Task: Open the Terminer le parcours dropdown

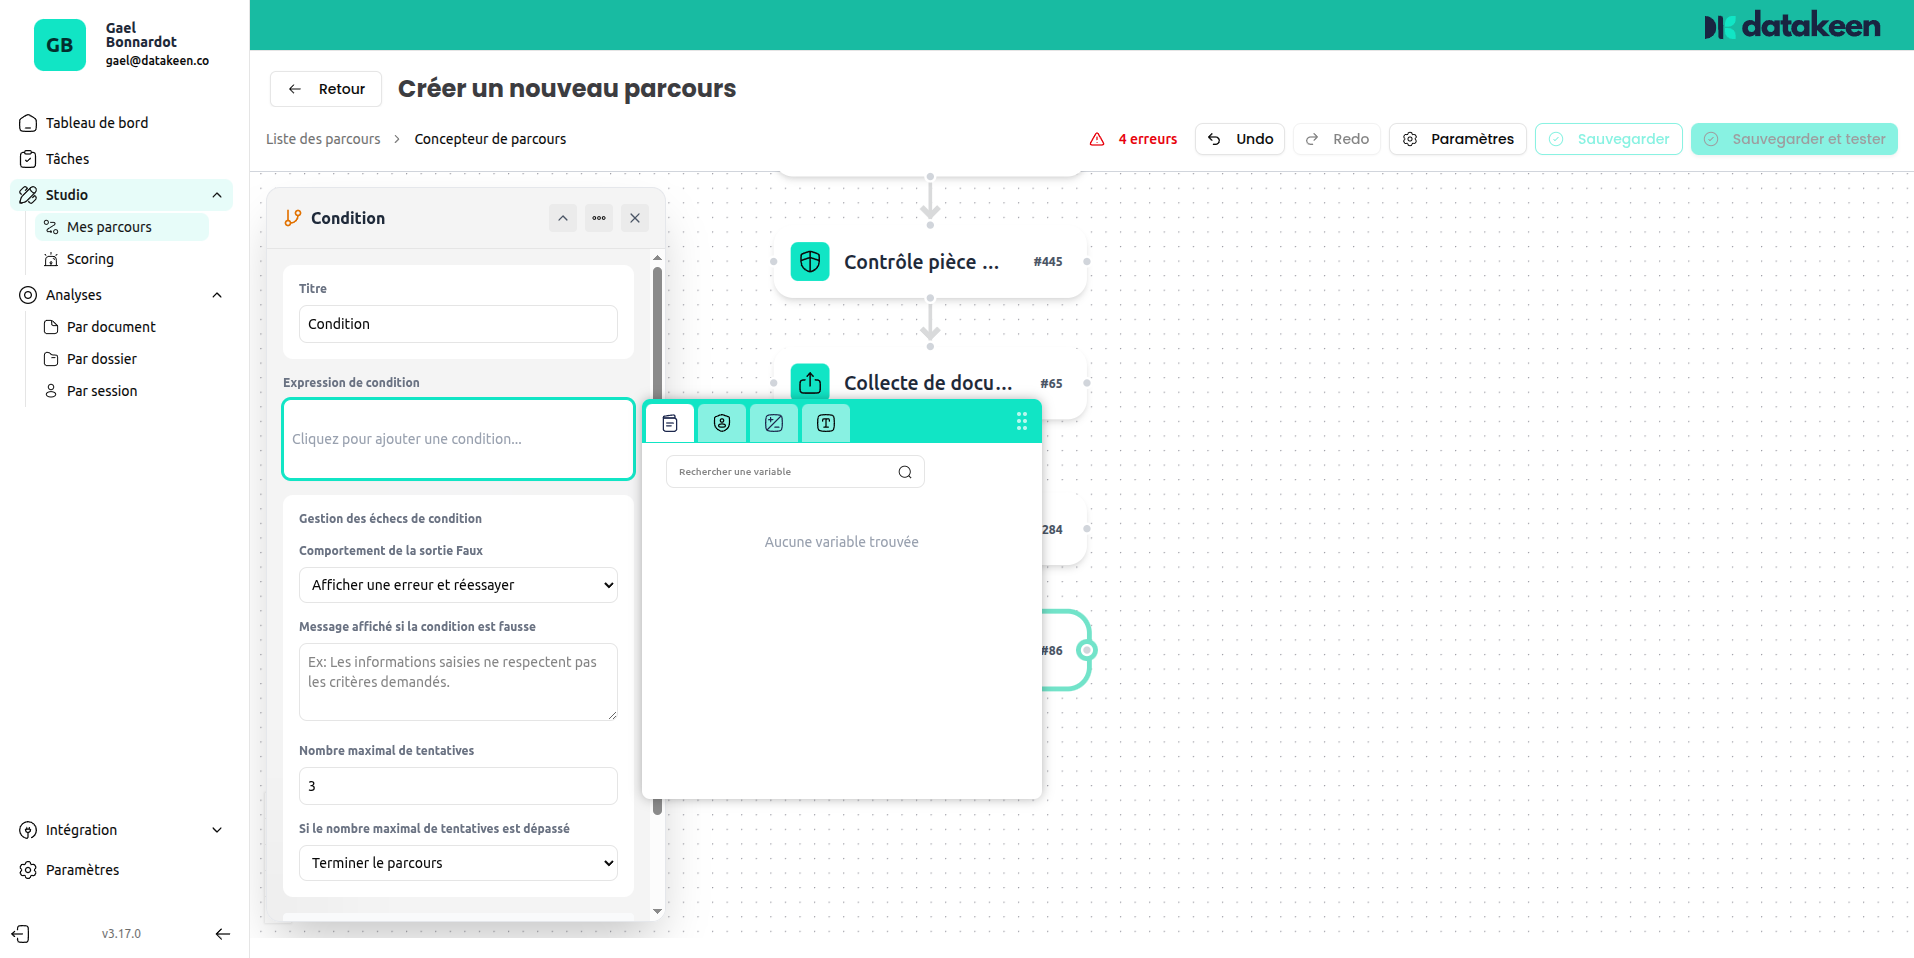Action: pos(458,863)
